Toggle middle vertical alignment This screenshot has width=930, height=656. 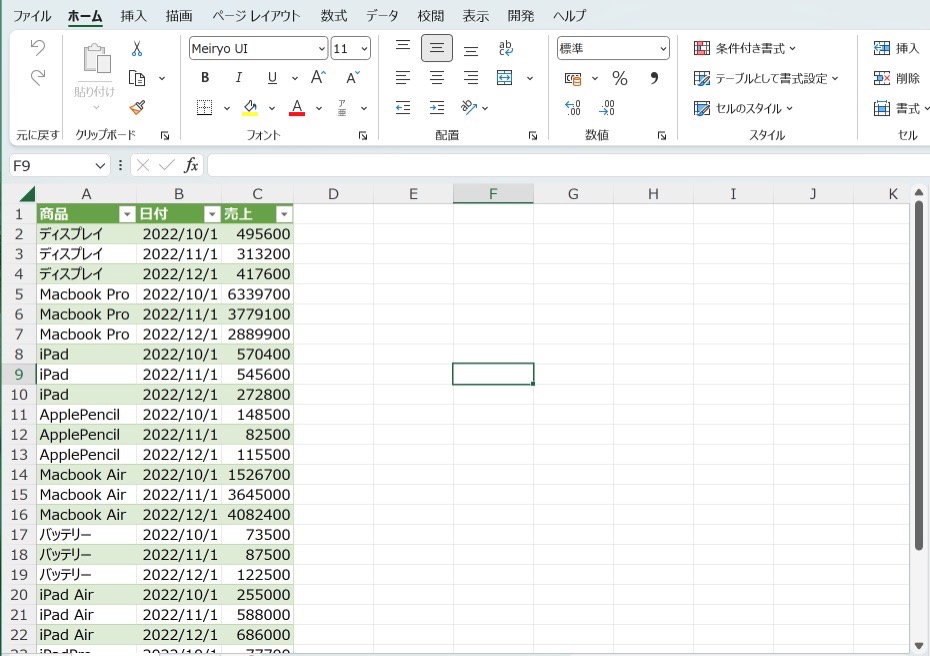tap(437, 48)
